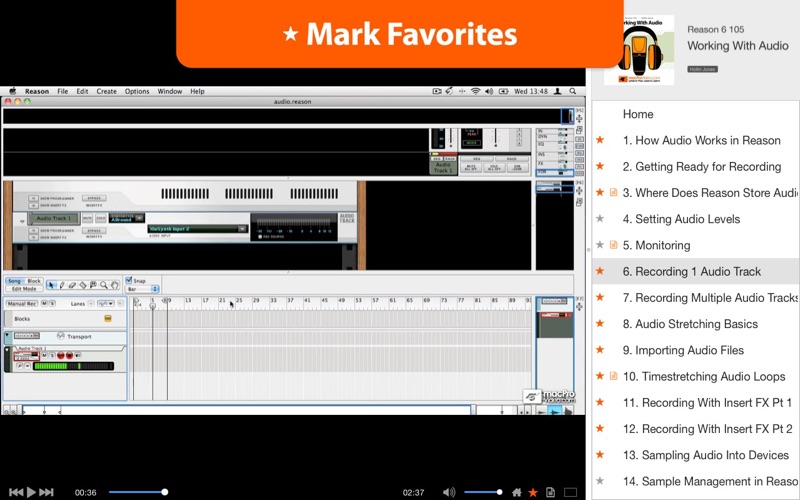Click the note icon beside 5. Monitoring
This screenshot has height=500, width=800.
pyautogui.click(x=613, y=245)
